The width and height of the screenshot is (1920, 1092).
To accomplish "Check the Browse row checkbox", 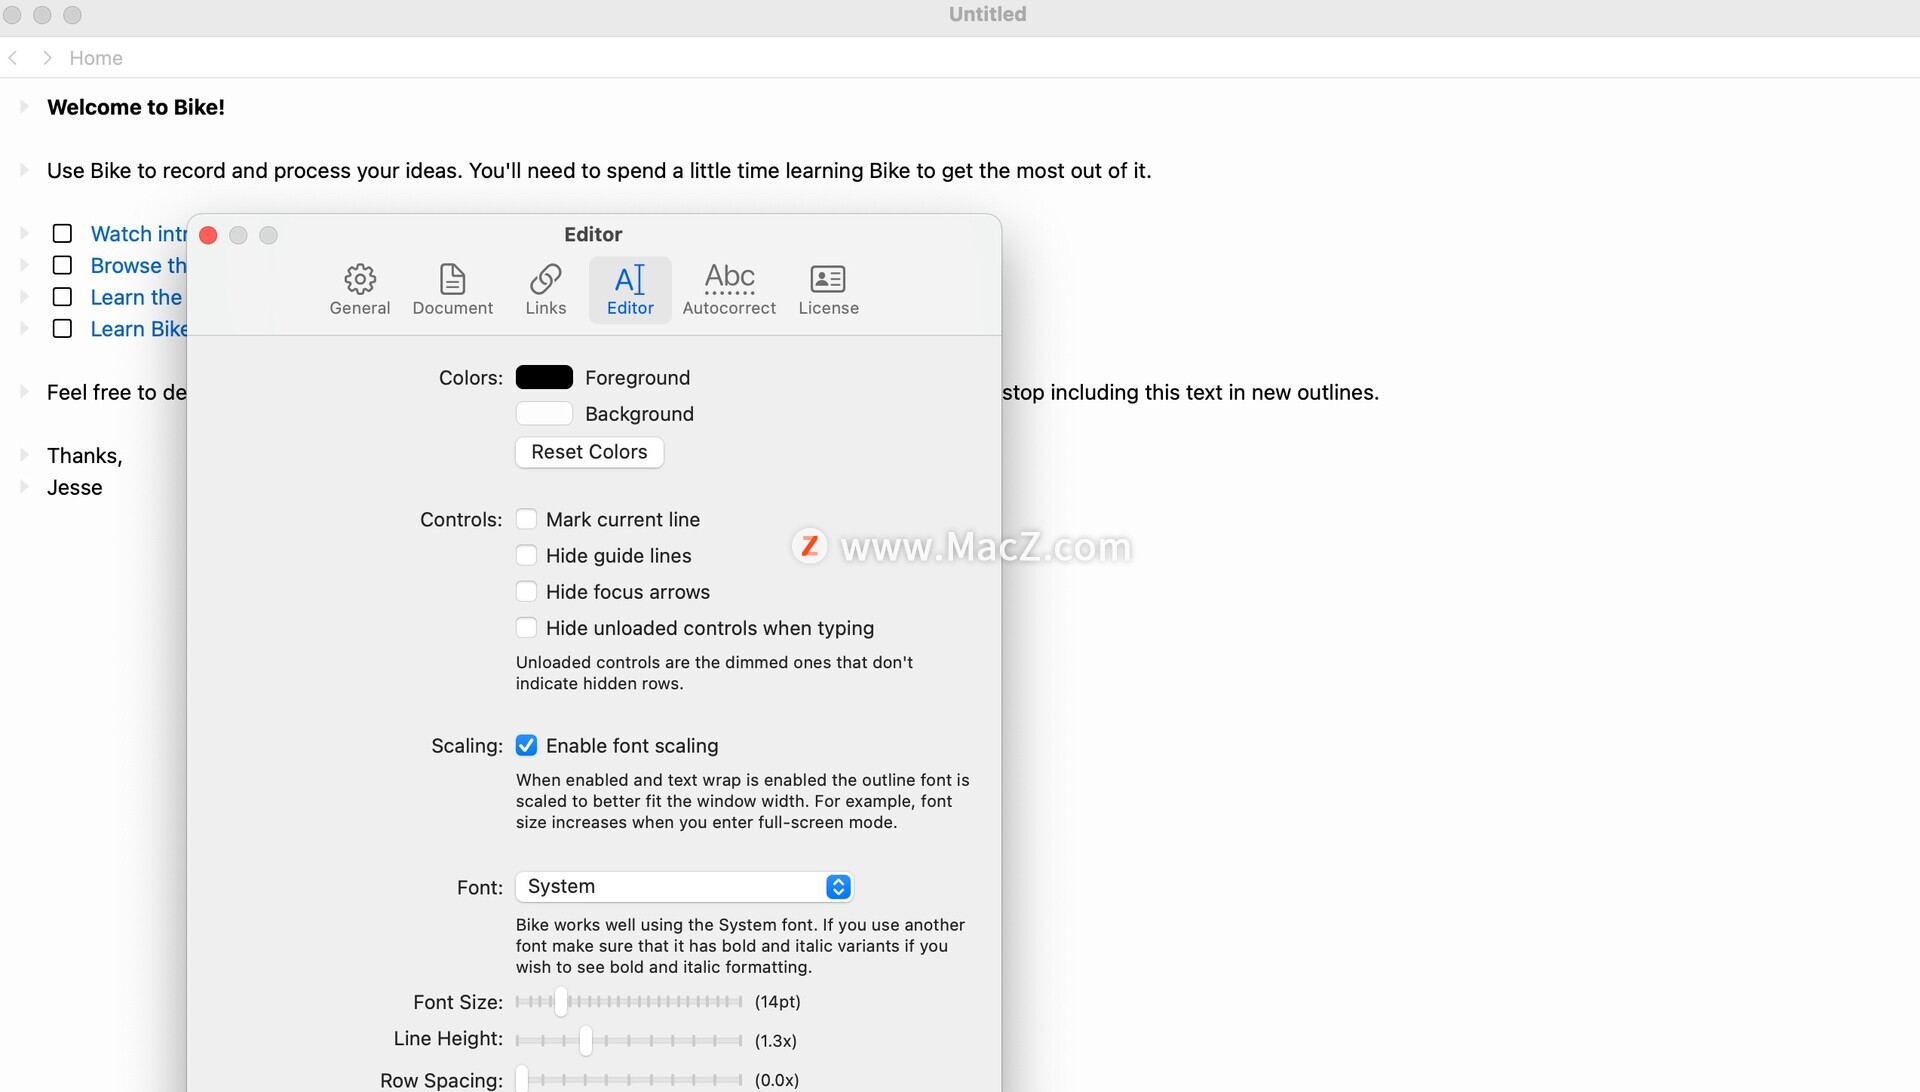I will (62, 265).
